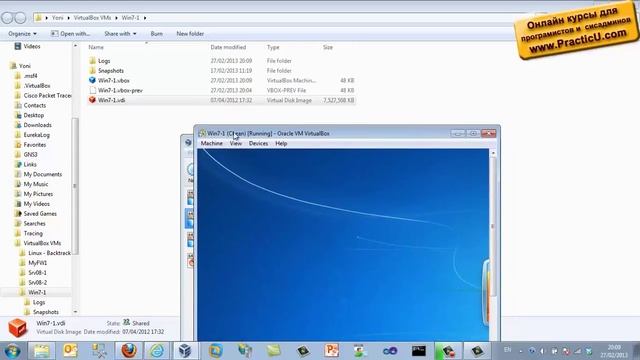Screen dimensions: 640x360
Task: Open the Help menu in VirtualBox
Action: (281, 144)
